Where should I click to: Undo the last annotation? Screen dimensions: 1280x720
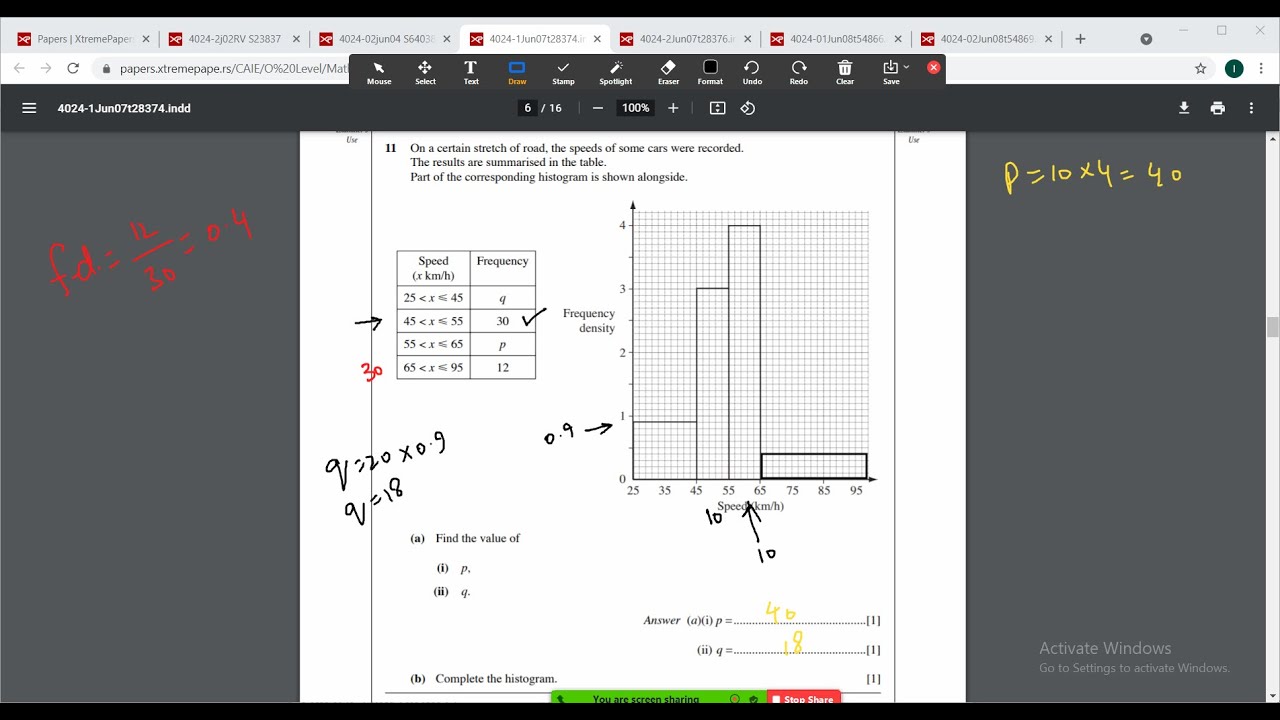752,72
